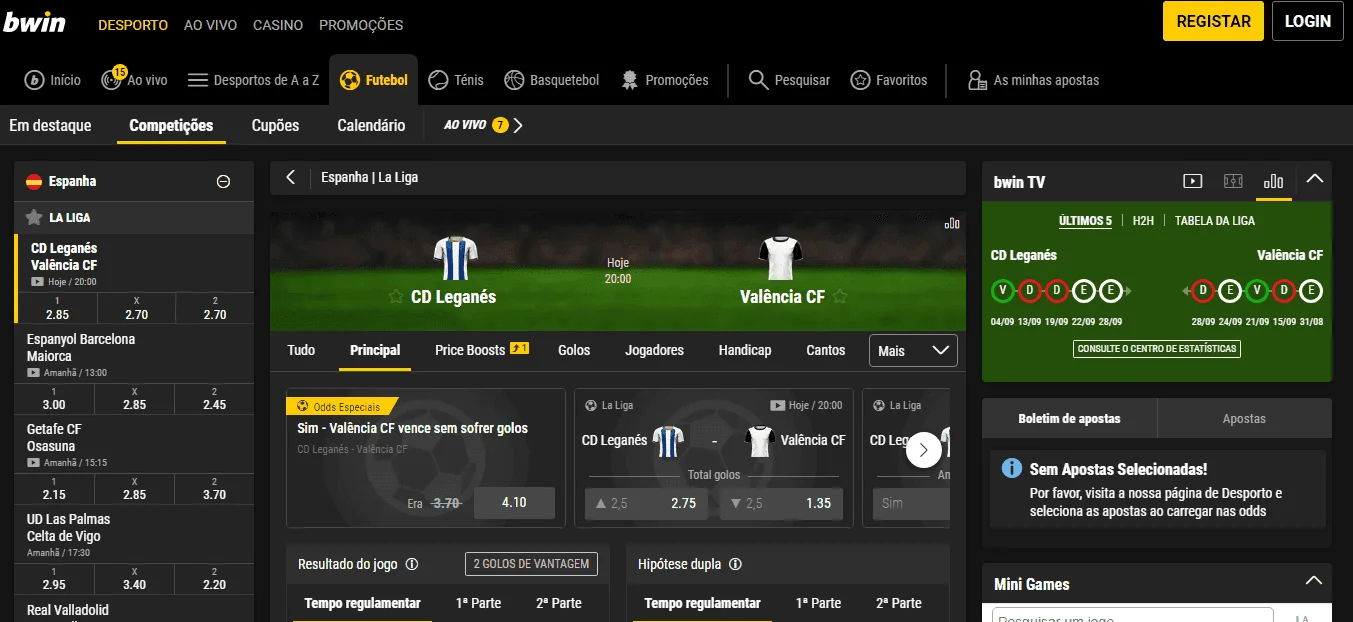Show the statistics bar chart icon in bwin TV
Viewport: 1353px width, 622px height.
click(1273, 181)
